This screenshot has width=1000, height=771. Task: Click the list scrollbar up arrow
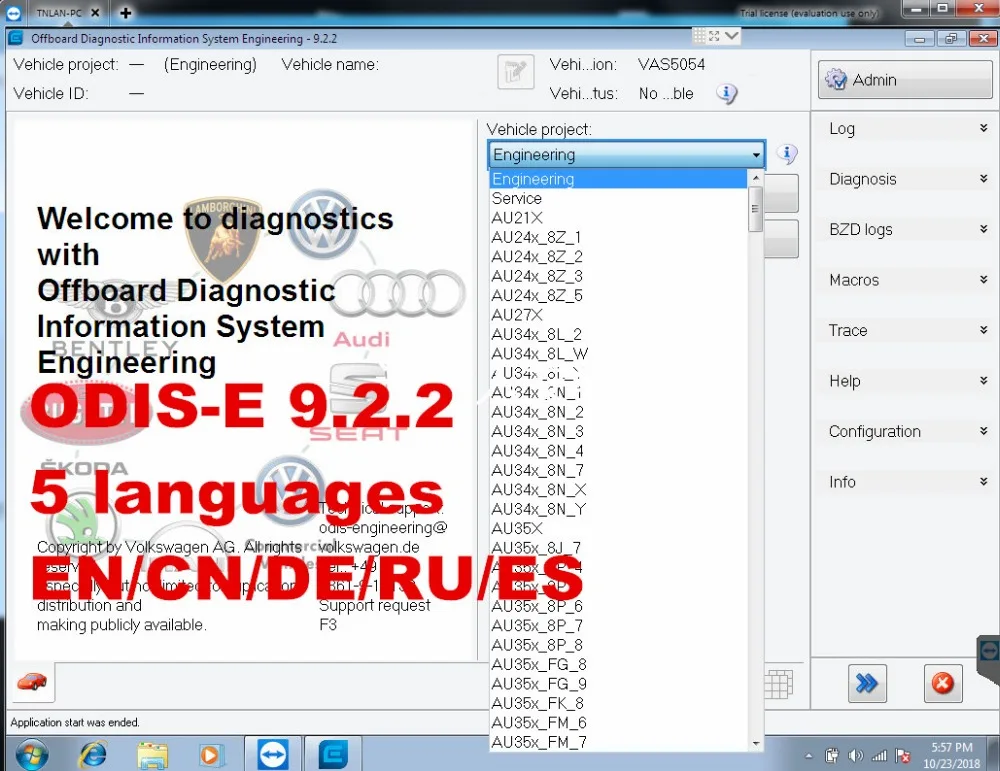(x=756, y=178)
